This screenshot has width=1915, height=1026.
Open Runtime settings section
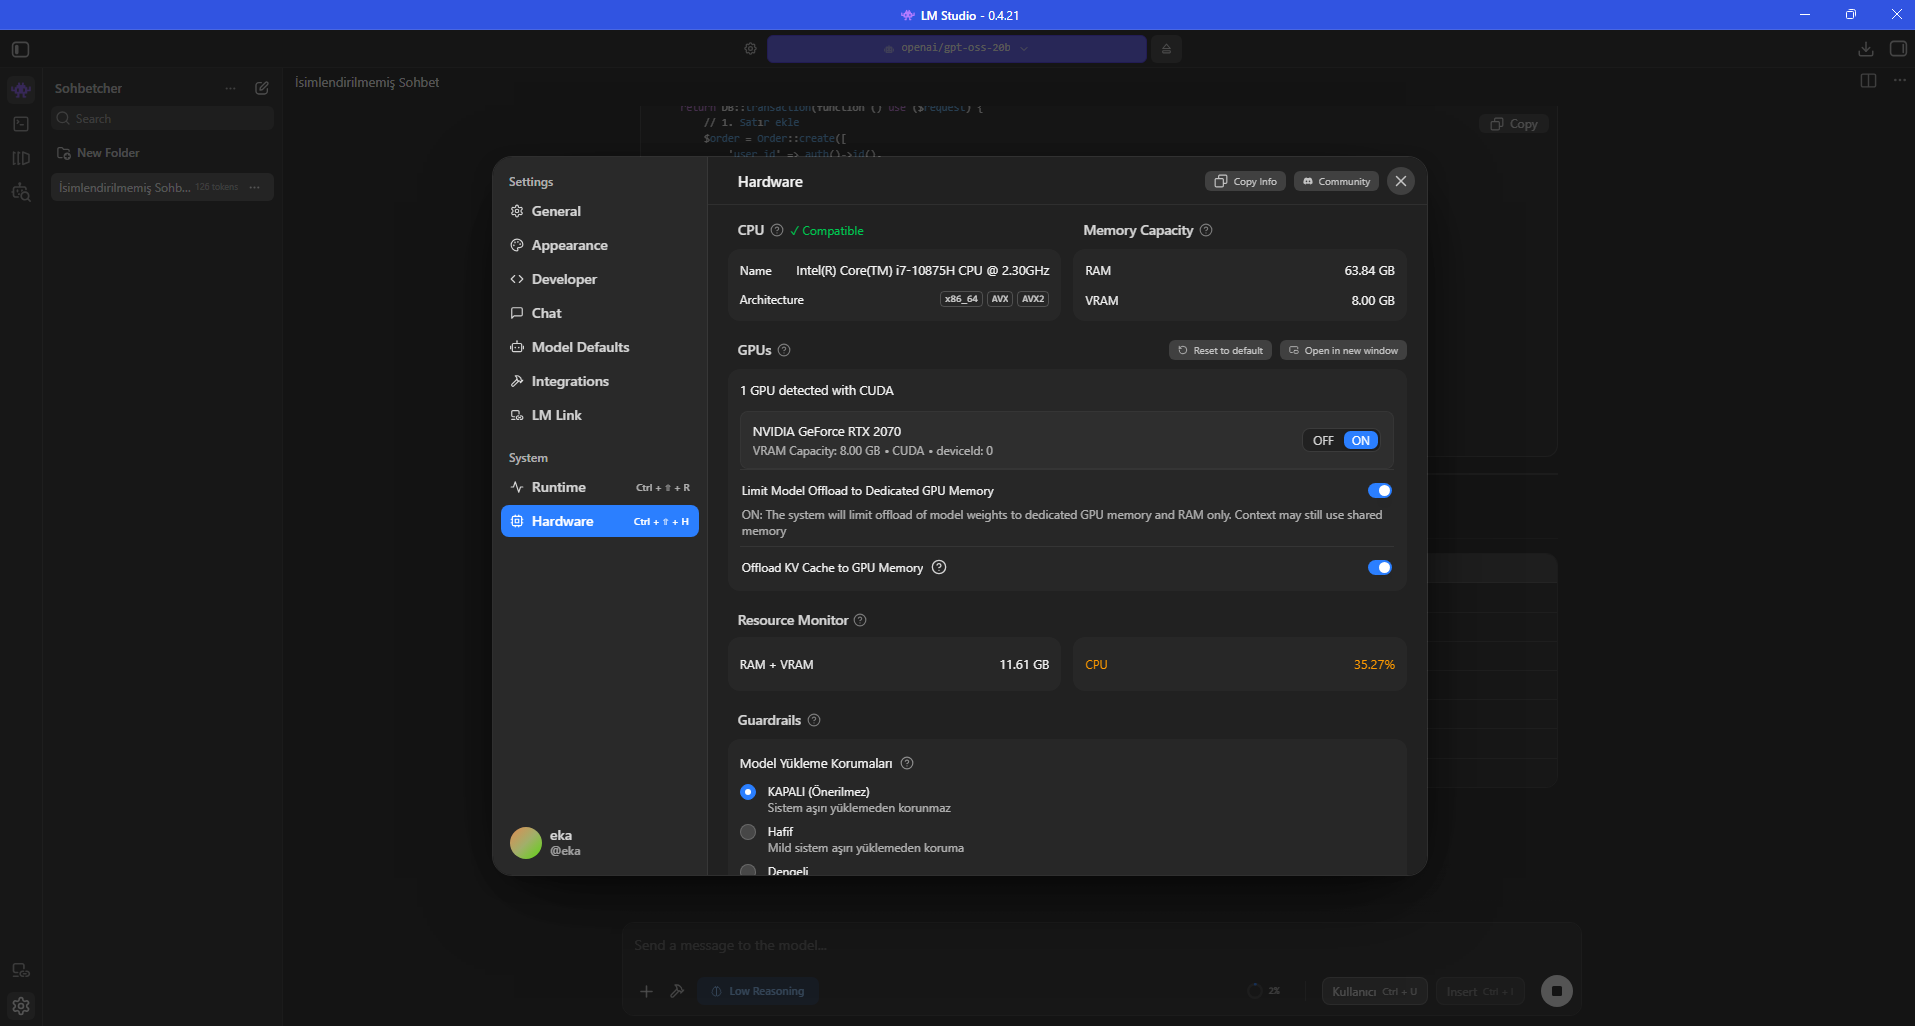coord(600,487)
